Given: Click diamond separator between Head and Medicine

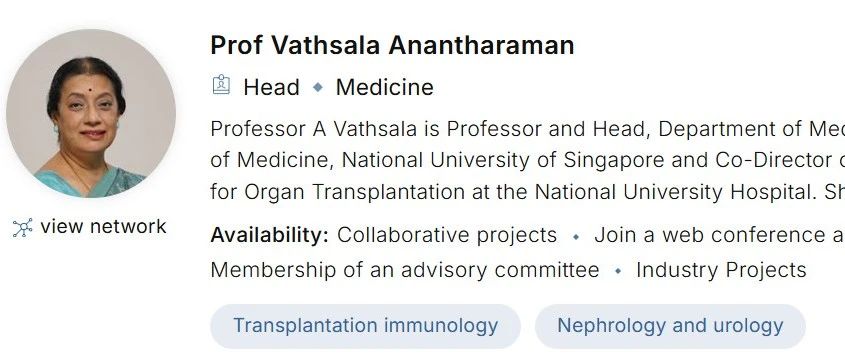Looking at the screenshot, I should tap(317, 87).
